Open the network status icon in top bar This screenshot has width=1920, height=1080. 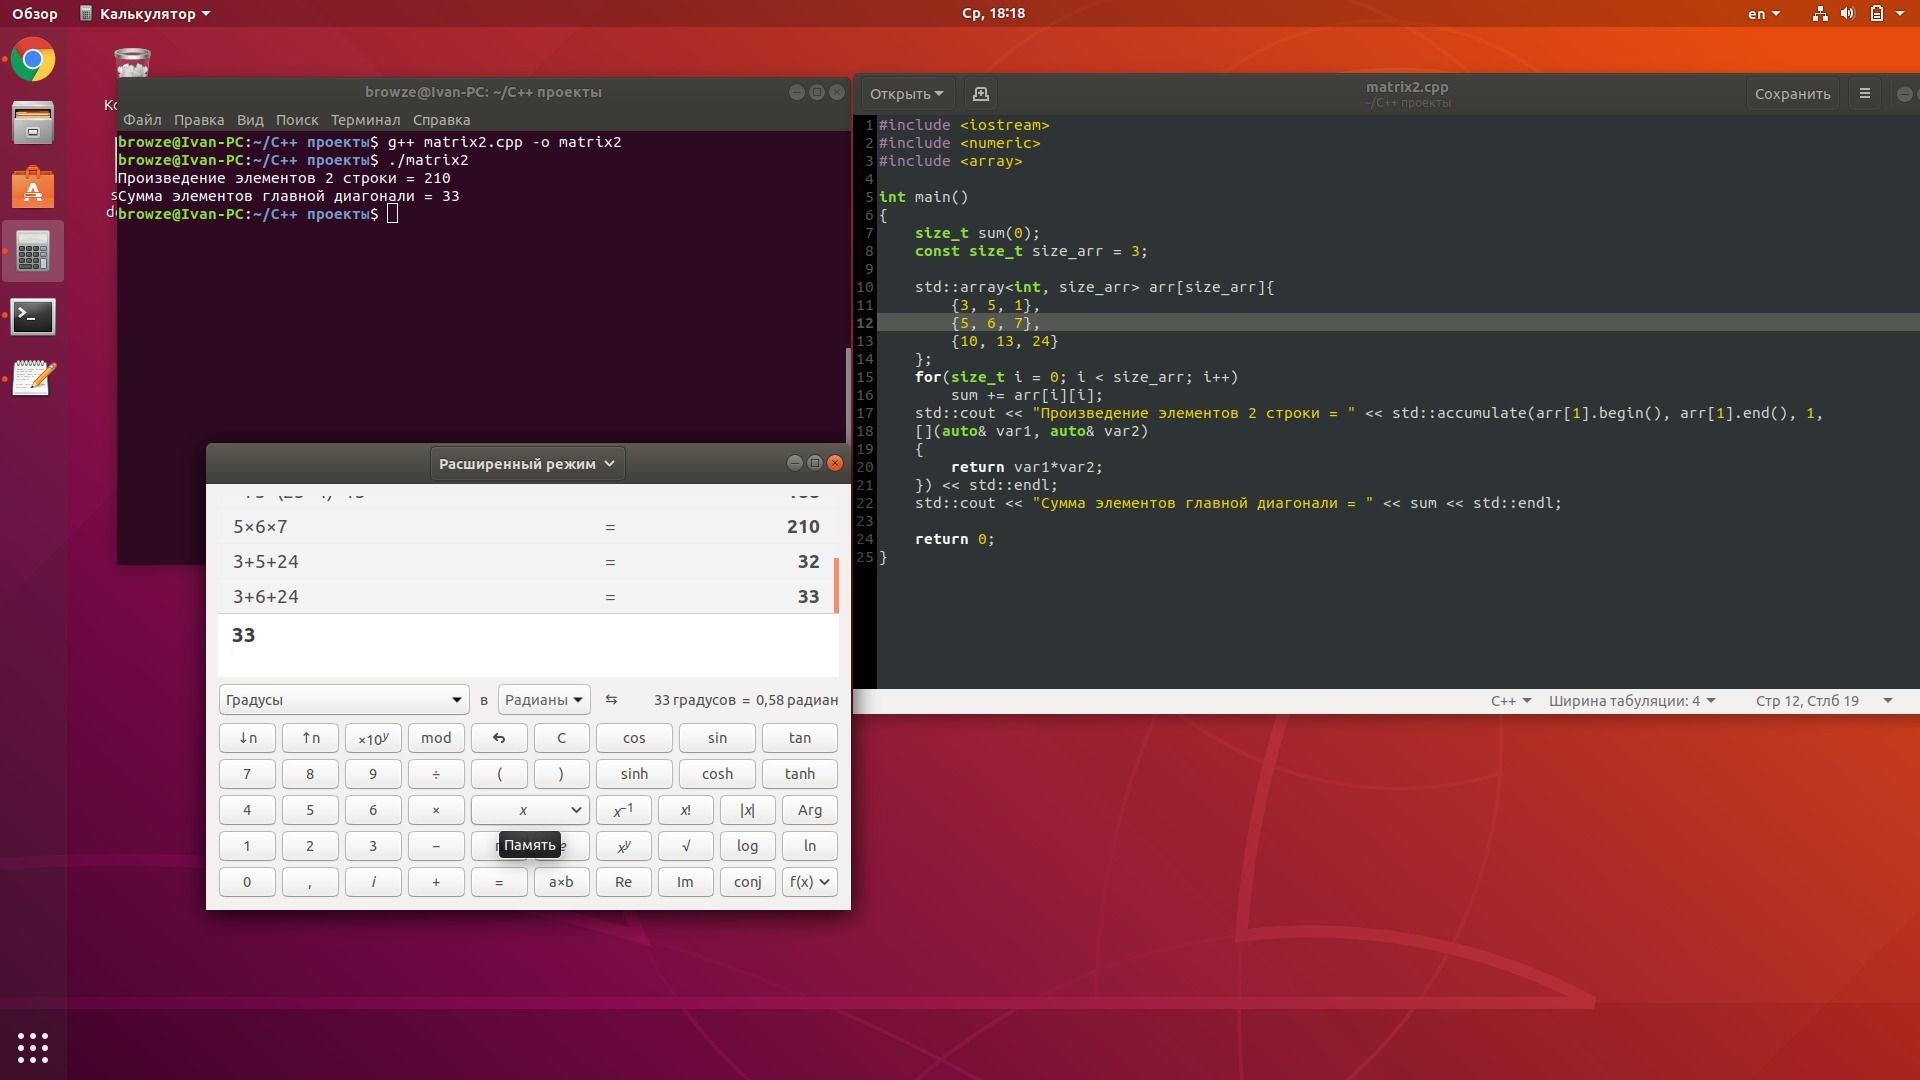[1820, 13]
